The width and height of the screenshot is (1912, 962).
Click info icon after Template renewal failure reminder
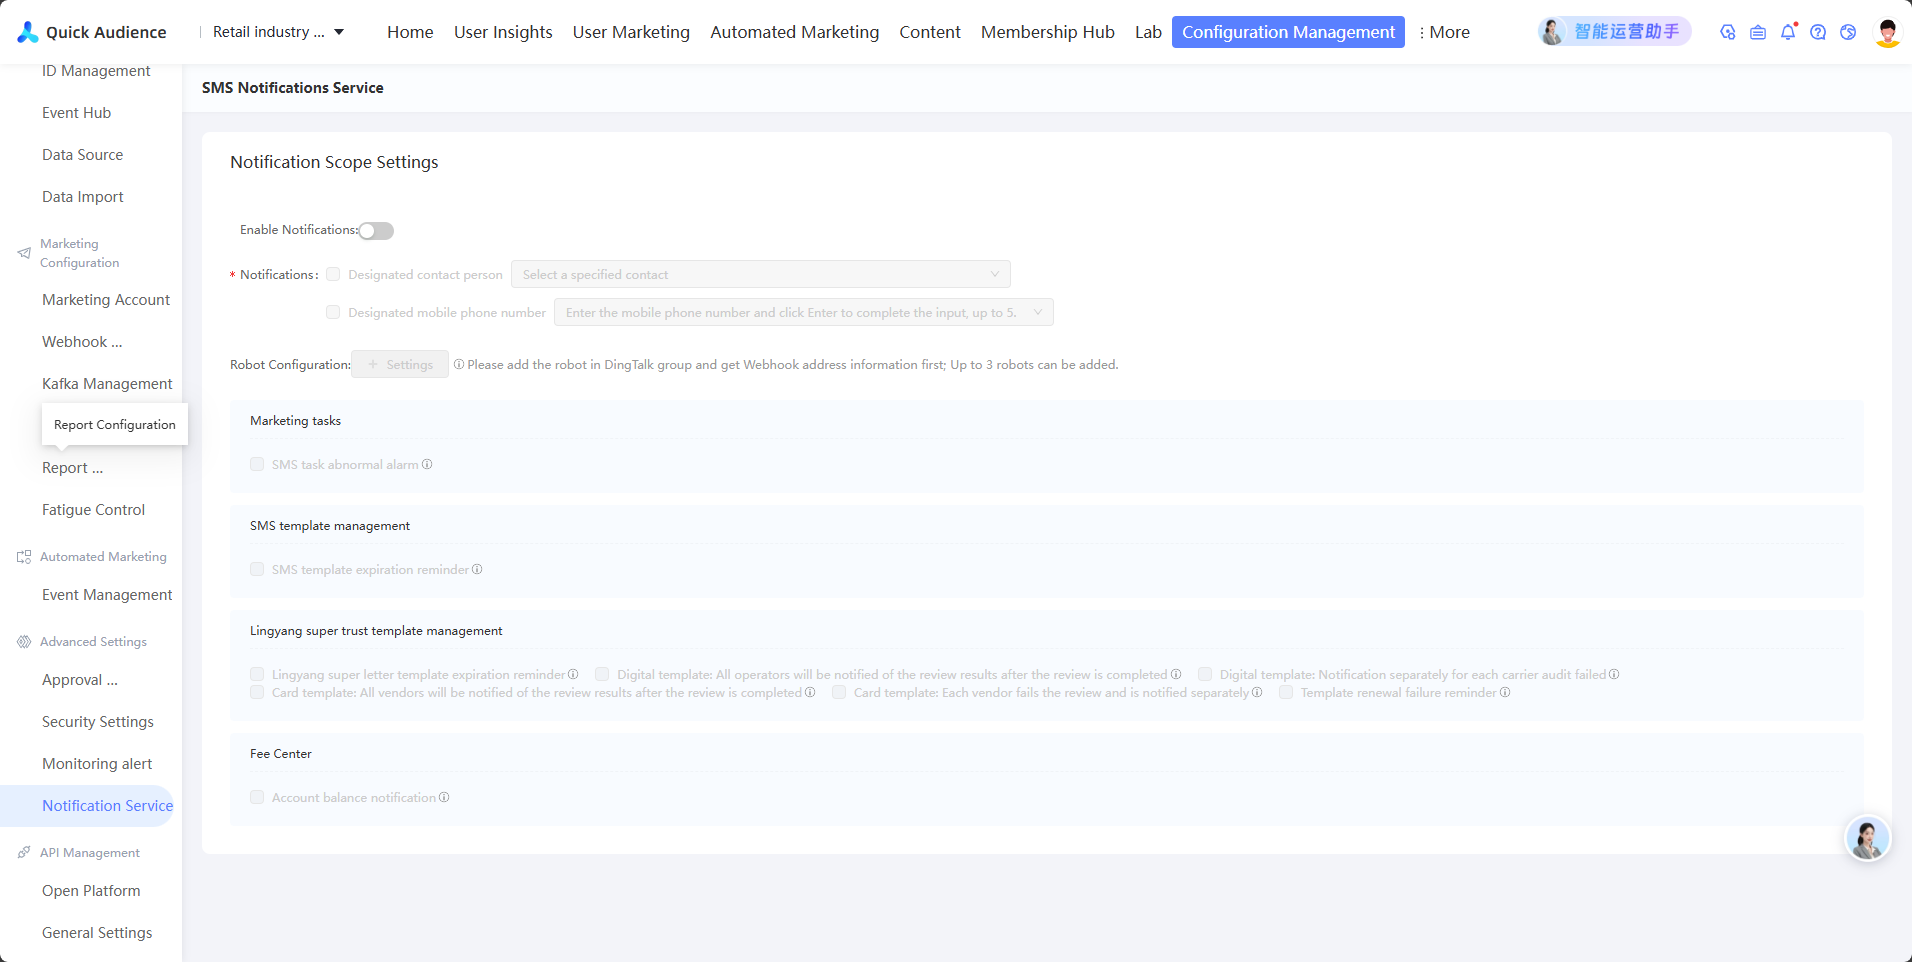[1505, 692]
